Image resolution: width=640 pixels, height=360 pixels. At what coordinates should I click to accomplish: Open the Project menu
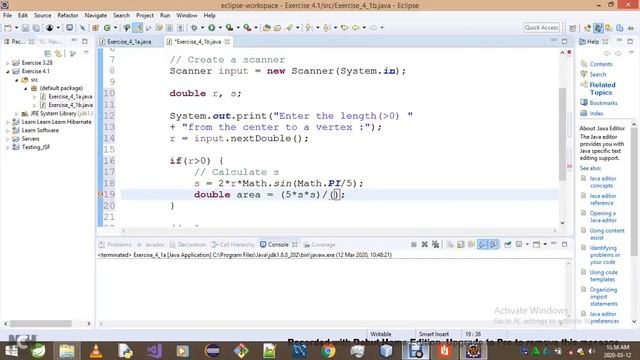tap(145, 15)
